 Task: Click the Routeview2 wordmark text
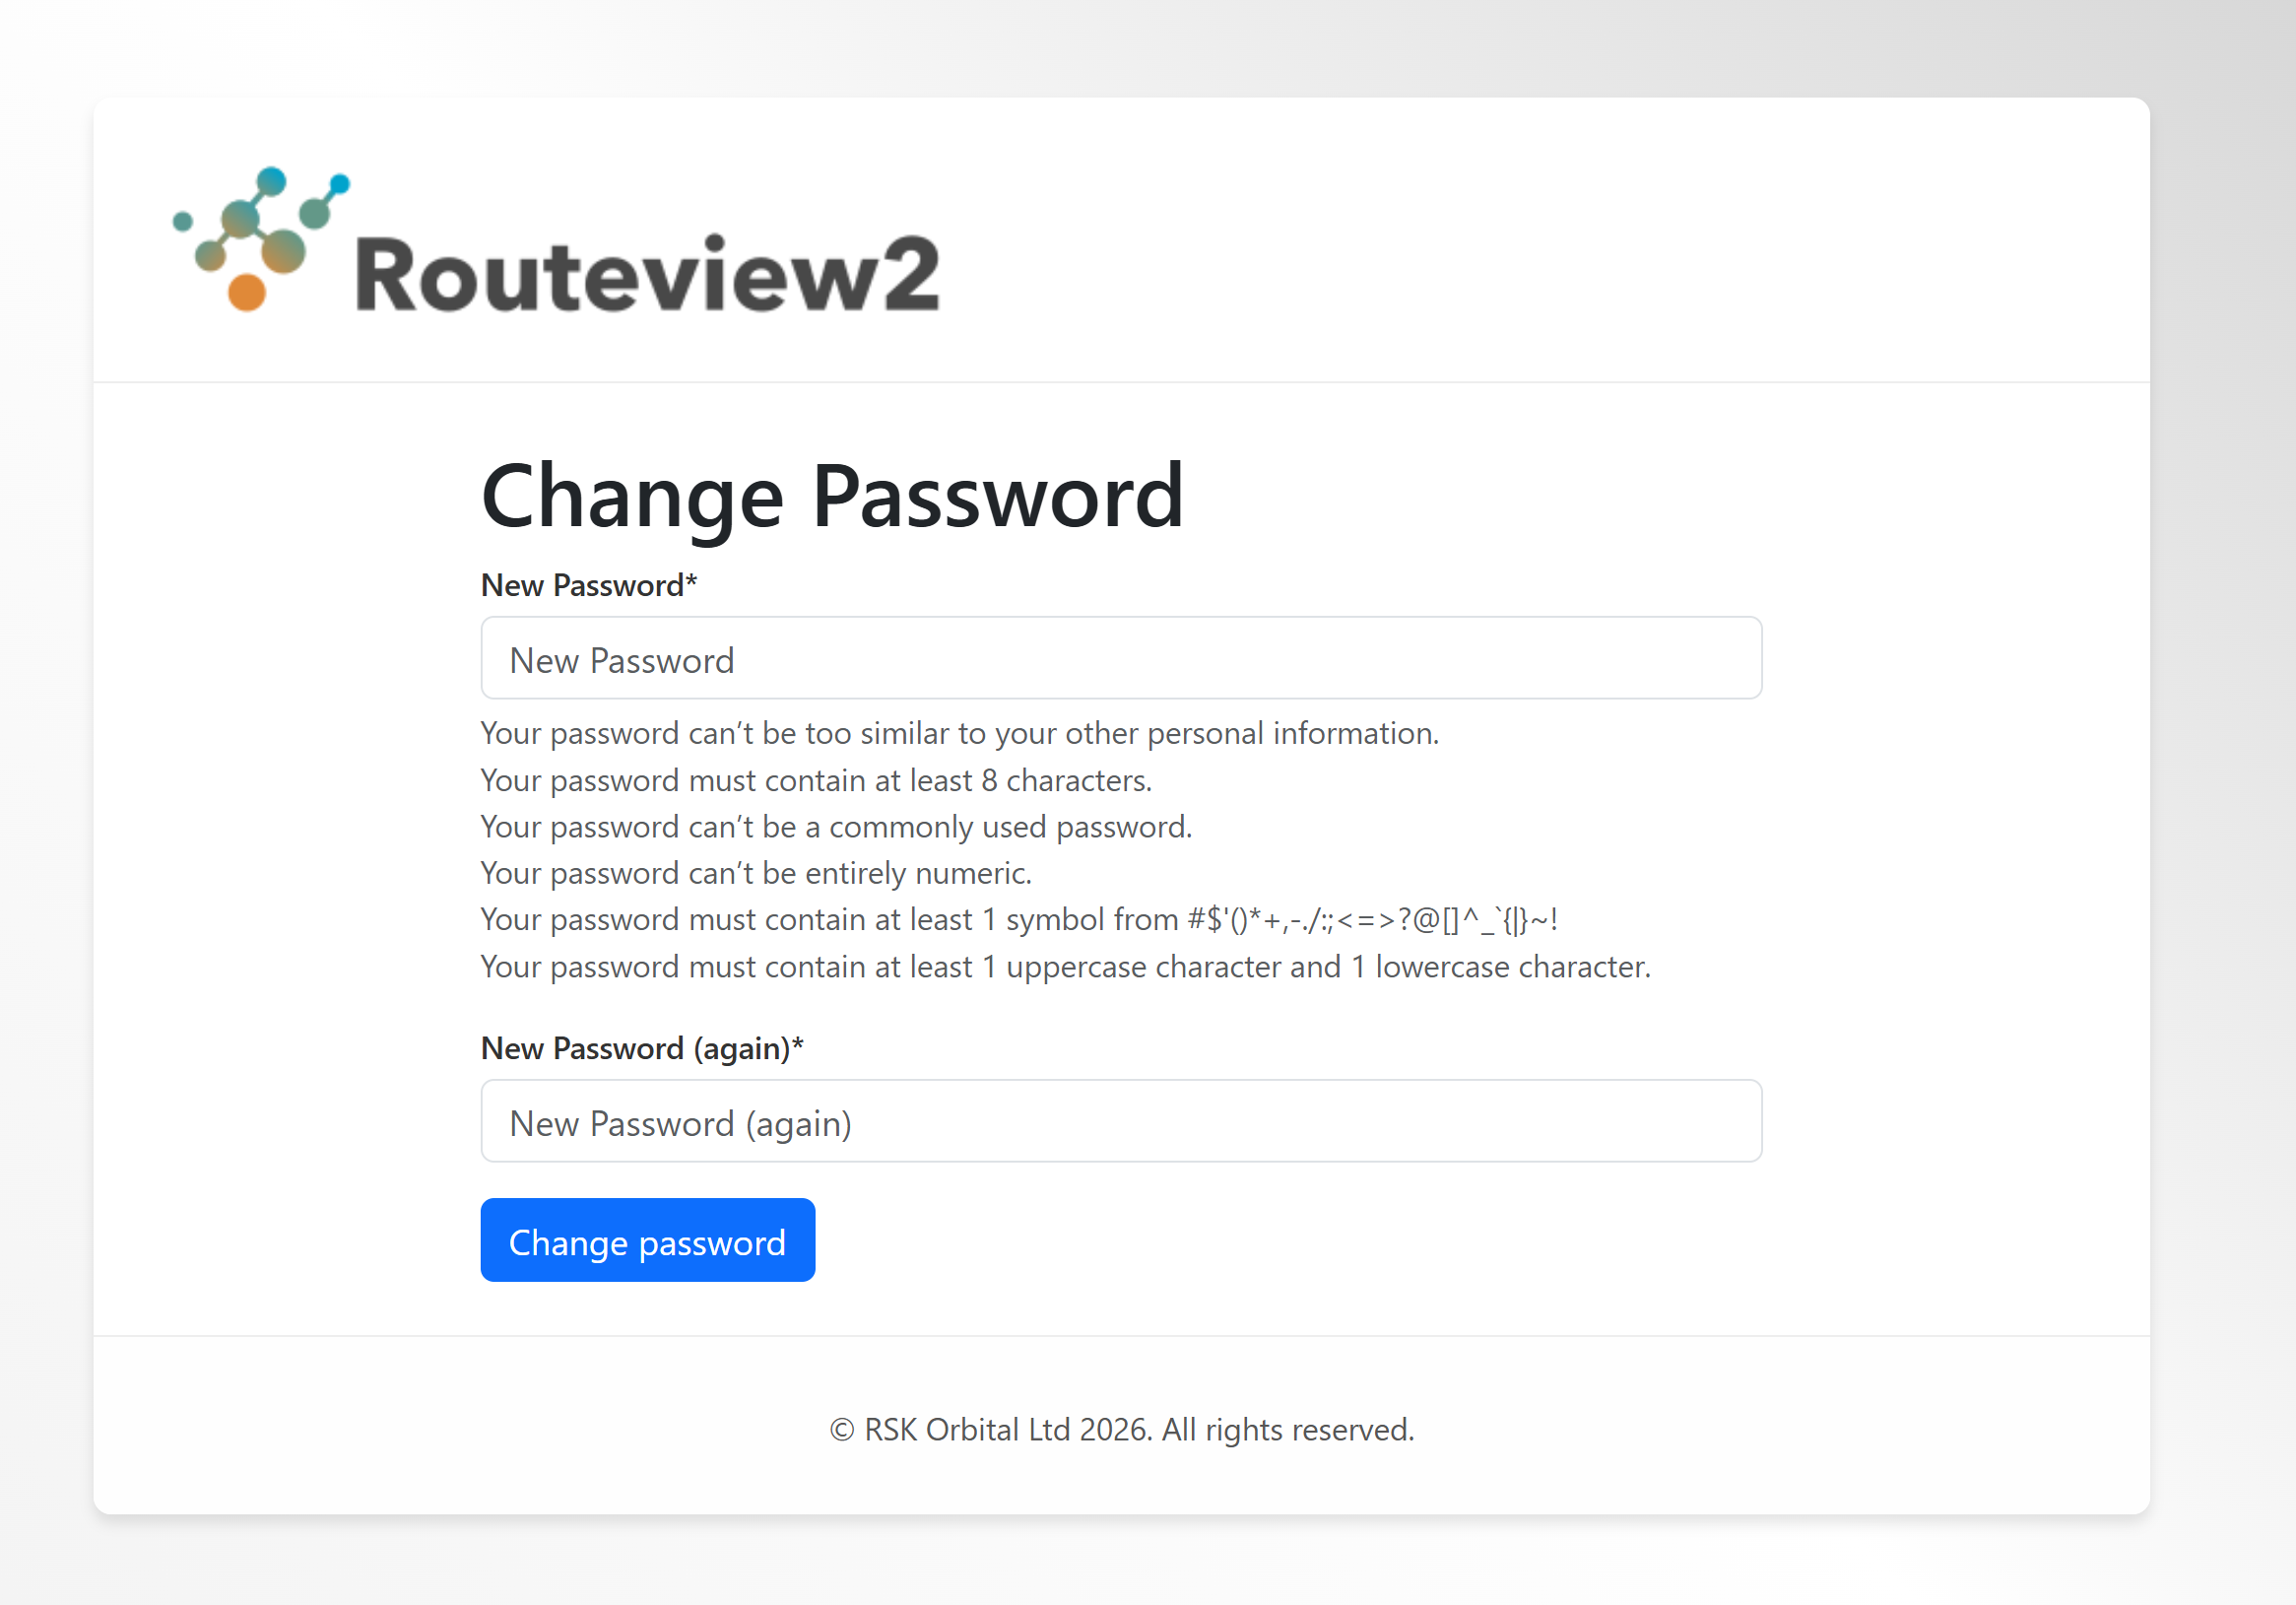[647, 274]
